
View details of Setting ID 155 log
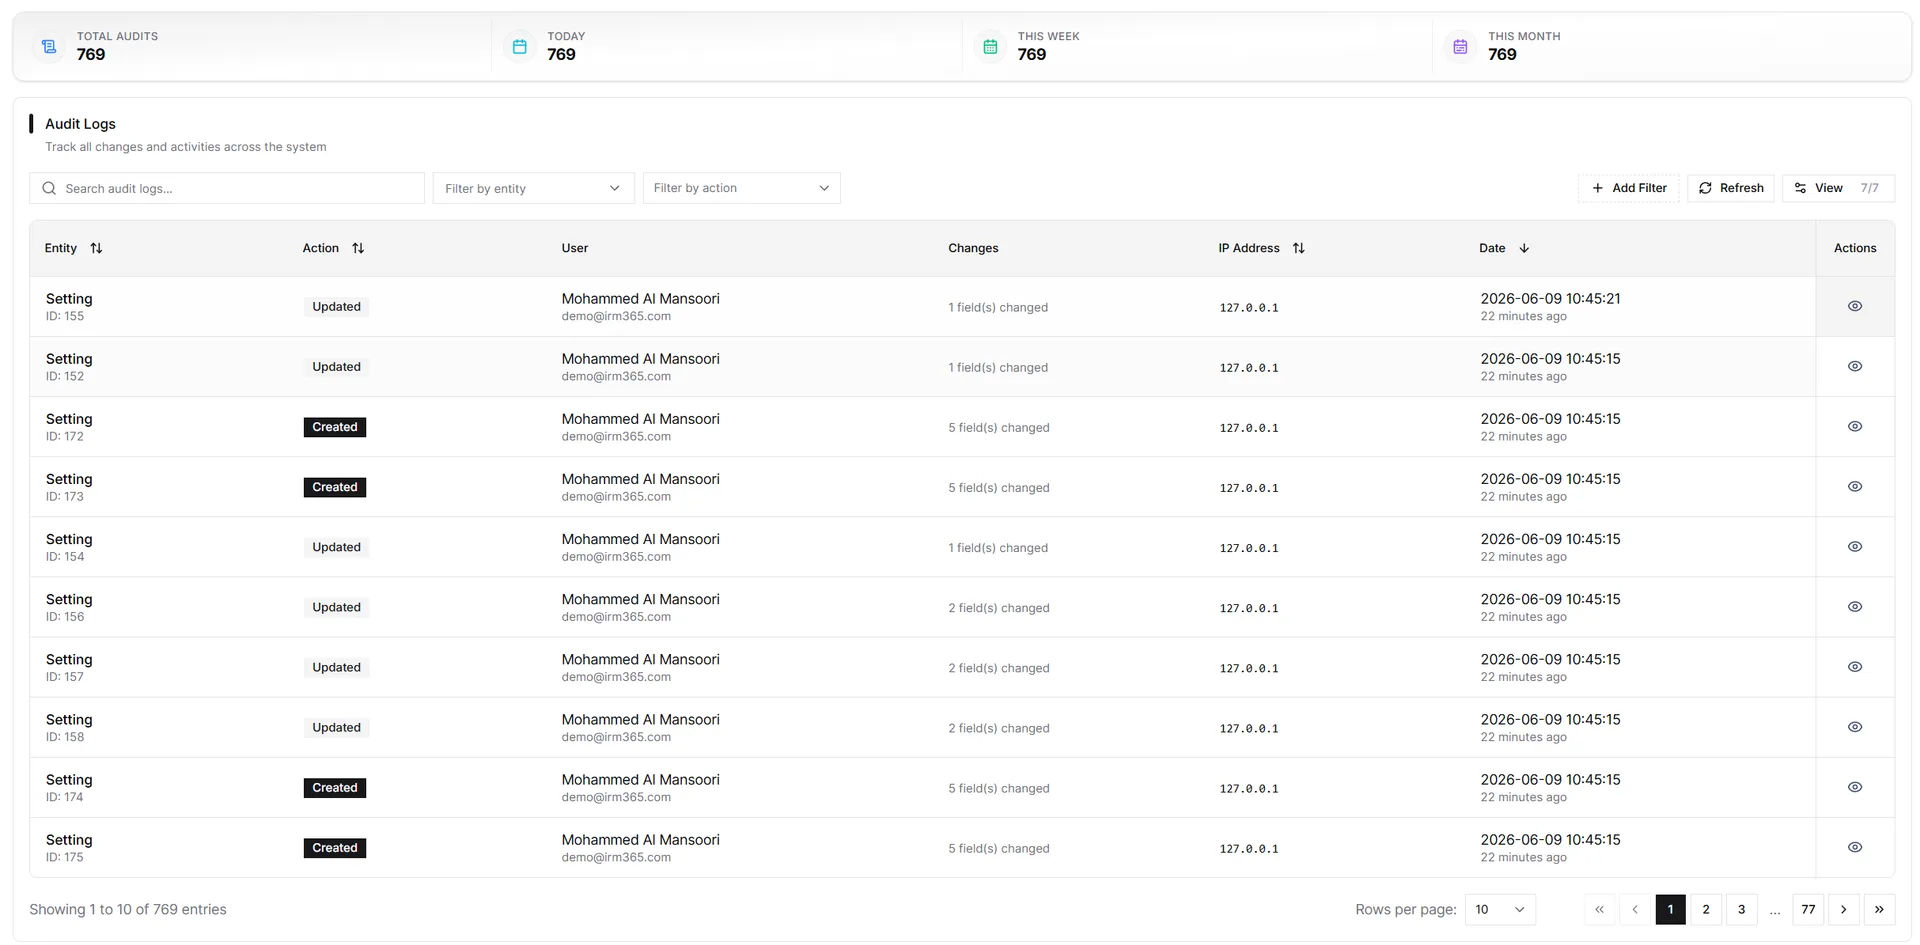point(1854,306)
